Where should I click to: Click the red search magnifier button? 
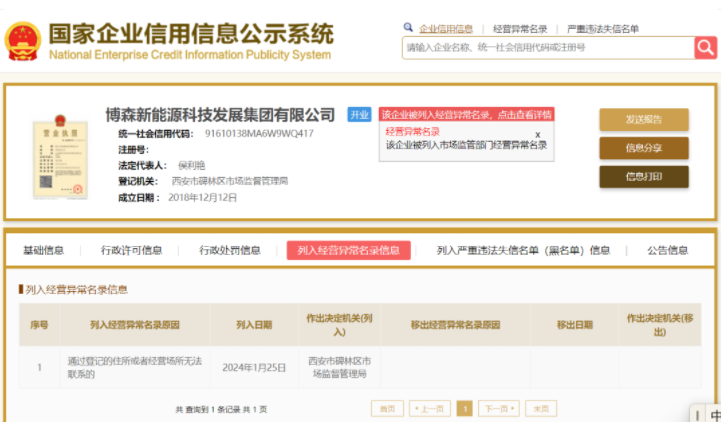pyautogui.click(x=705, y=47)
